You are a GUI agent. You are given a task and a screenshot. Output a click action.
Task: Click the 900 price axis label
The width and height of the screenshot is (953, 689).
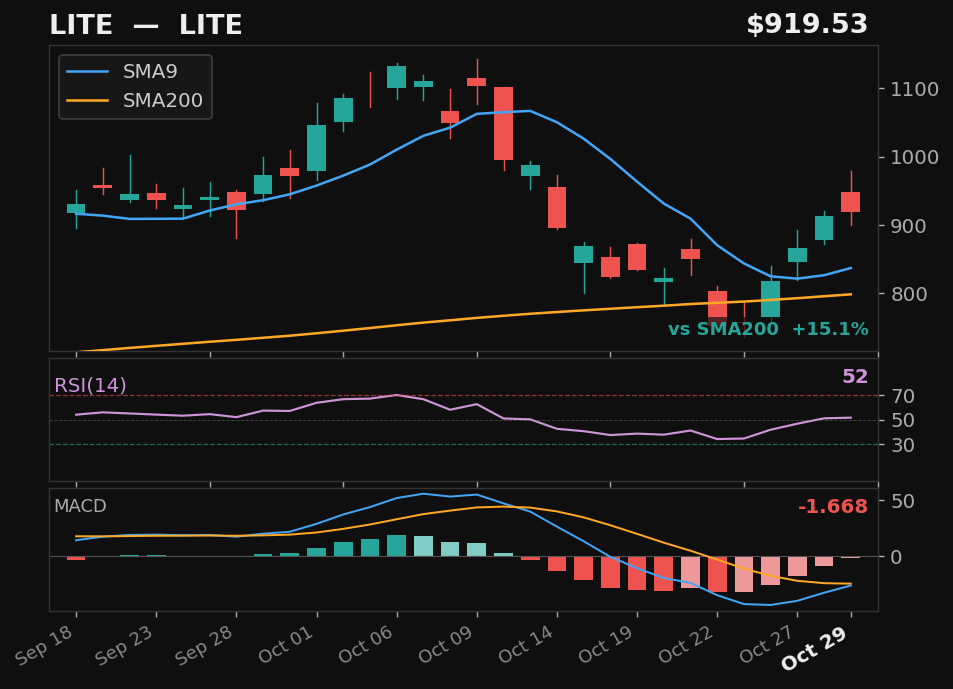pyautogui.click(x=908, y=226)
